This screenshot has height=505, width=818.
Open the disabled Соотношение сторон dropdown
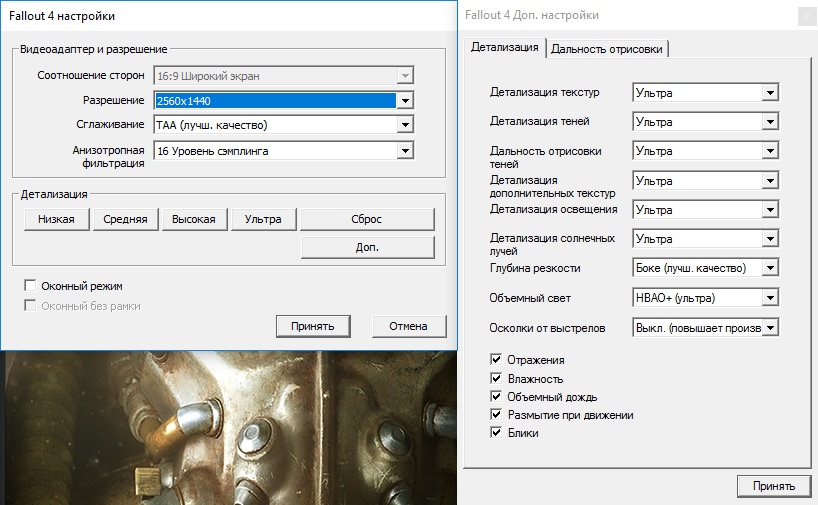coord(284,76)
